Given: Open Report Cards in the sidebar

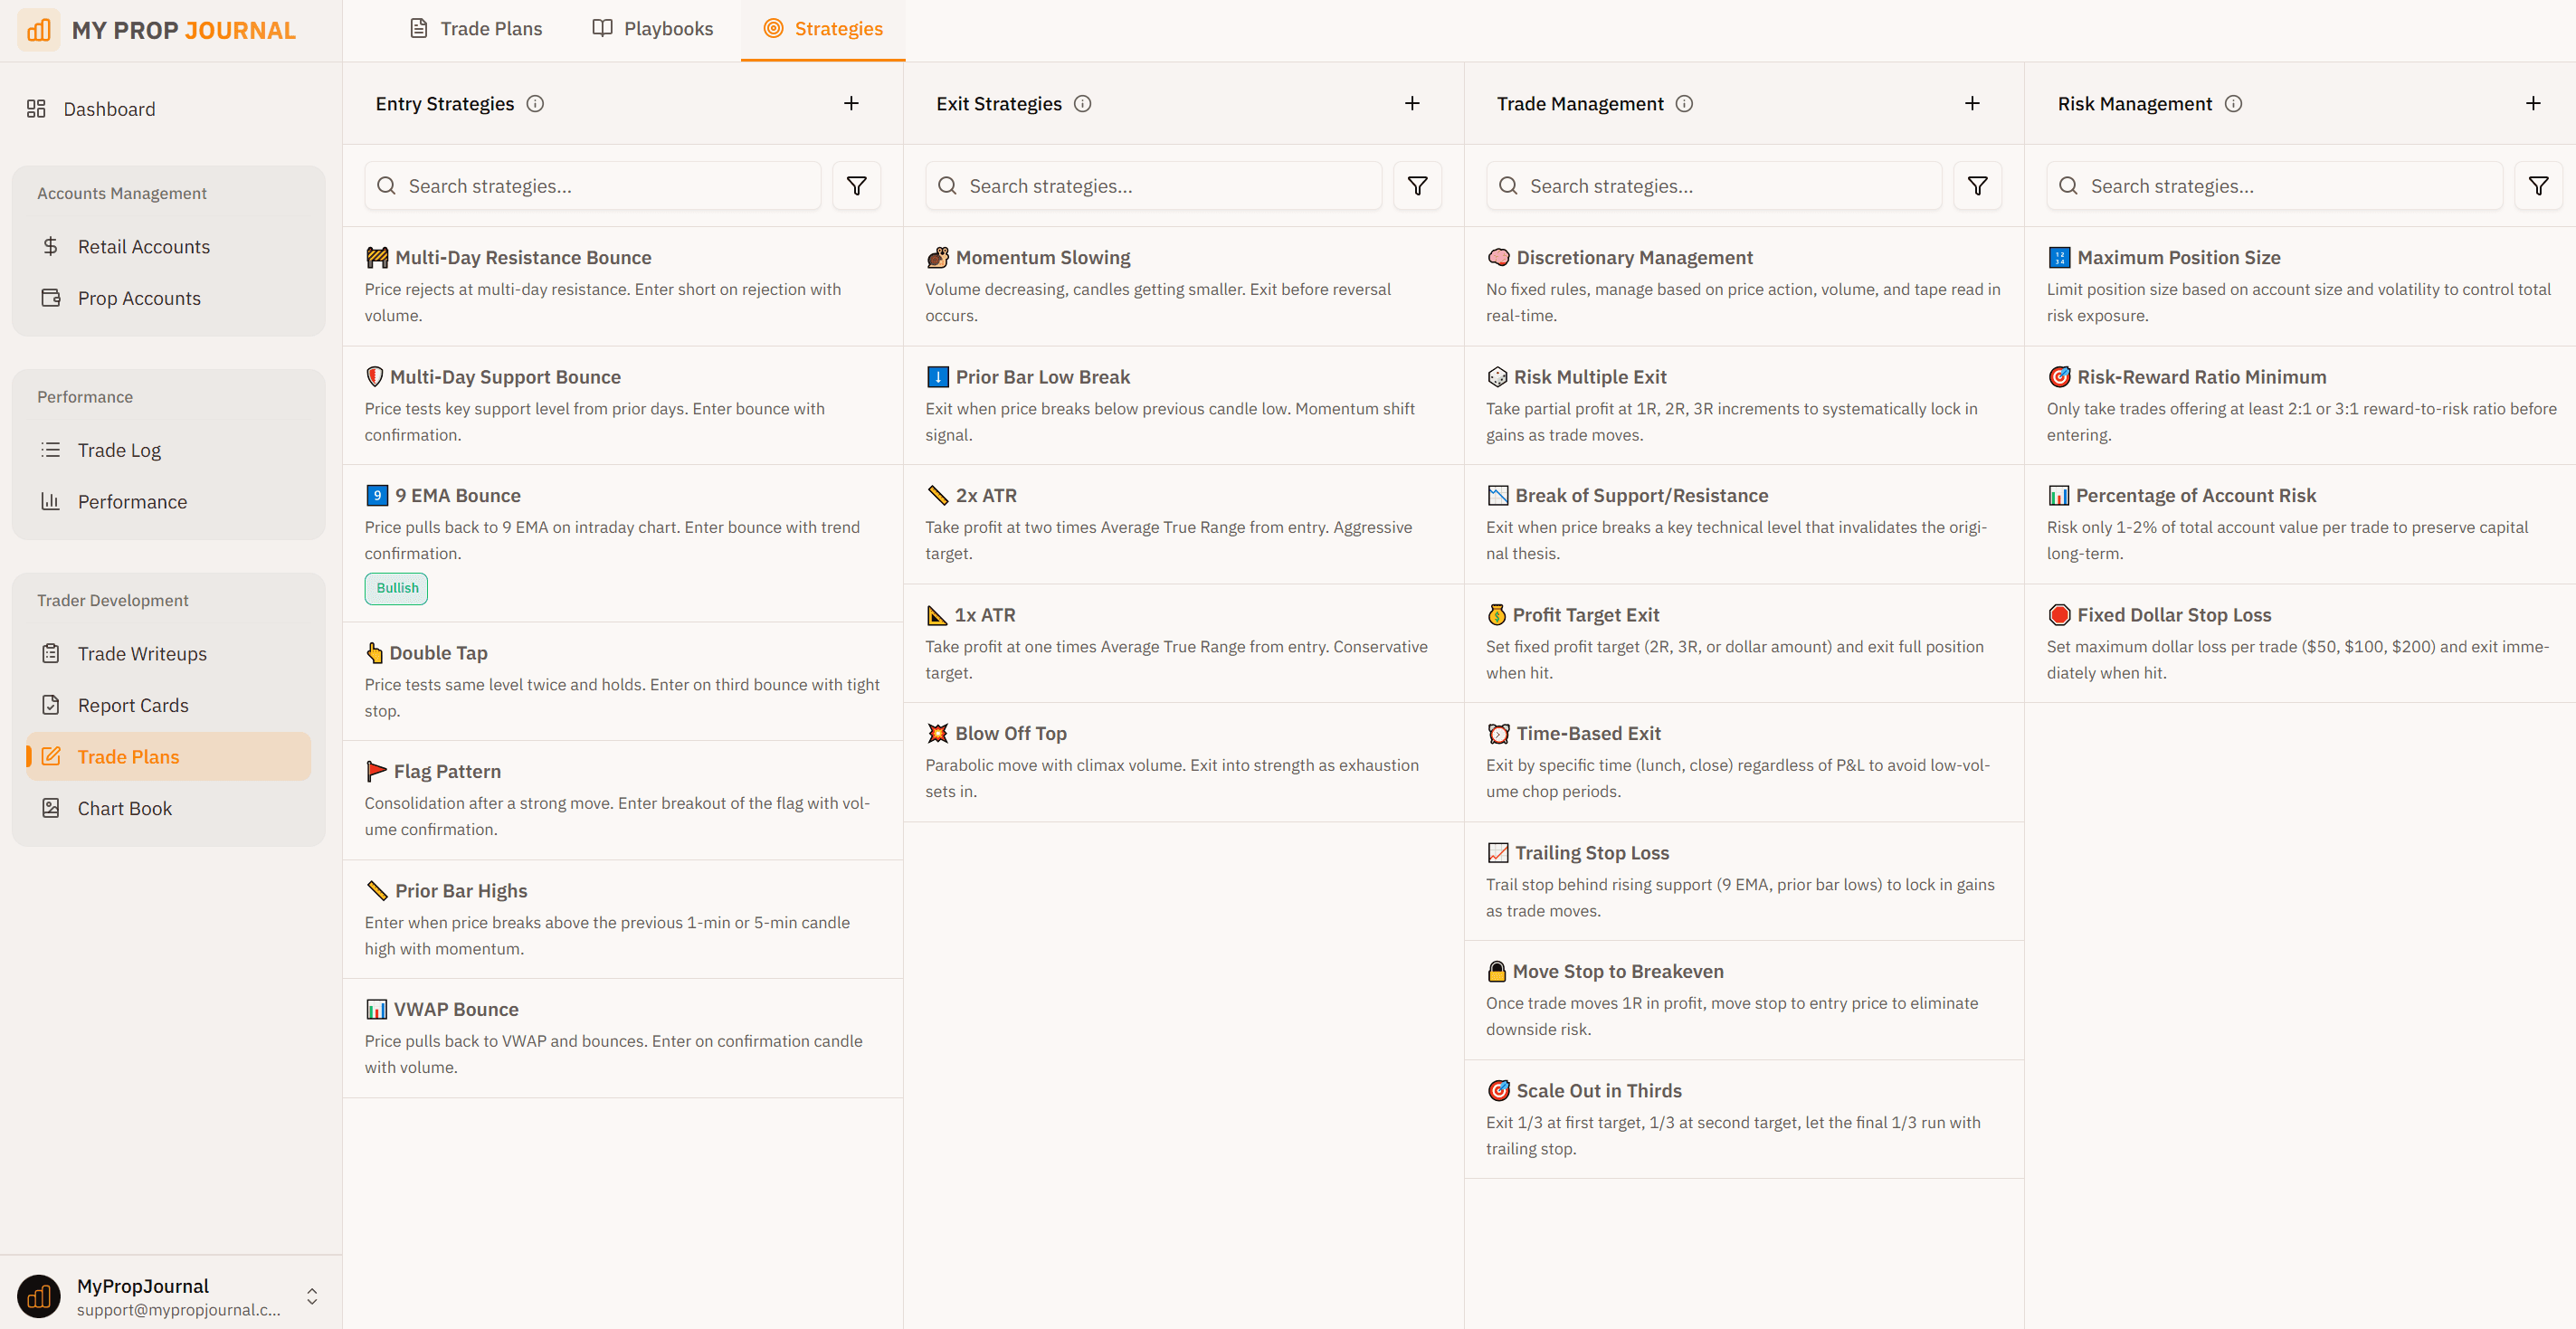Looking at the screenshot, I should (168, 705).
